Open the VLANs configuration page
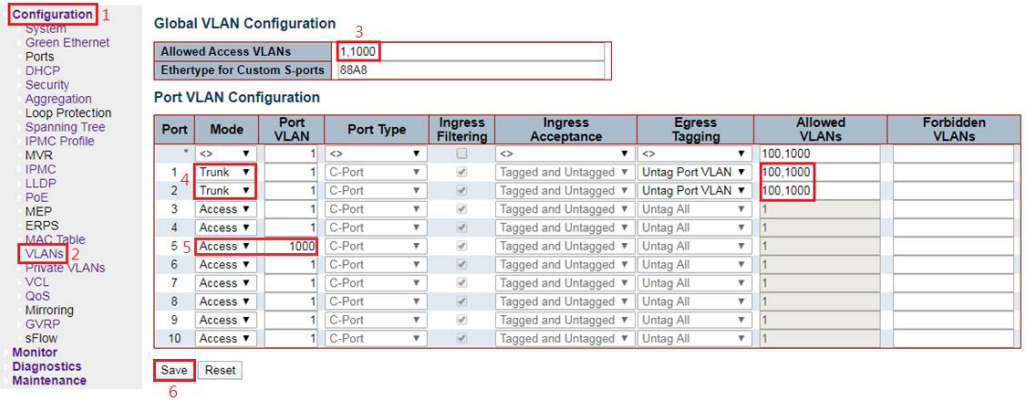This screenshot has height=400, width=1033. 44,253
